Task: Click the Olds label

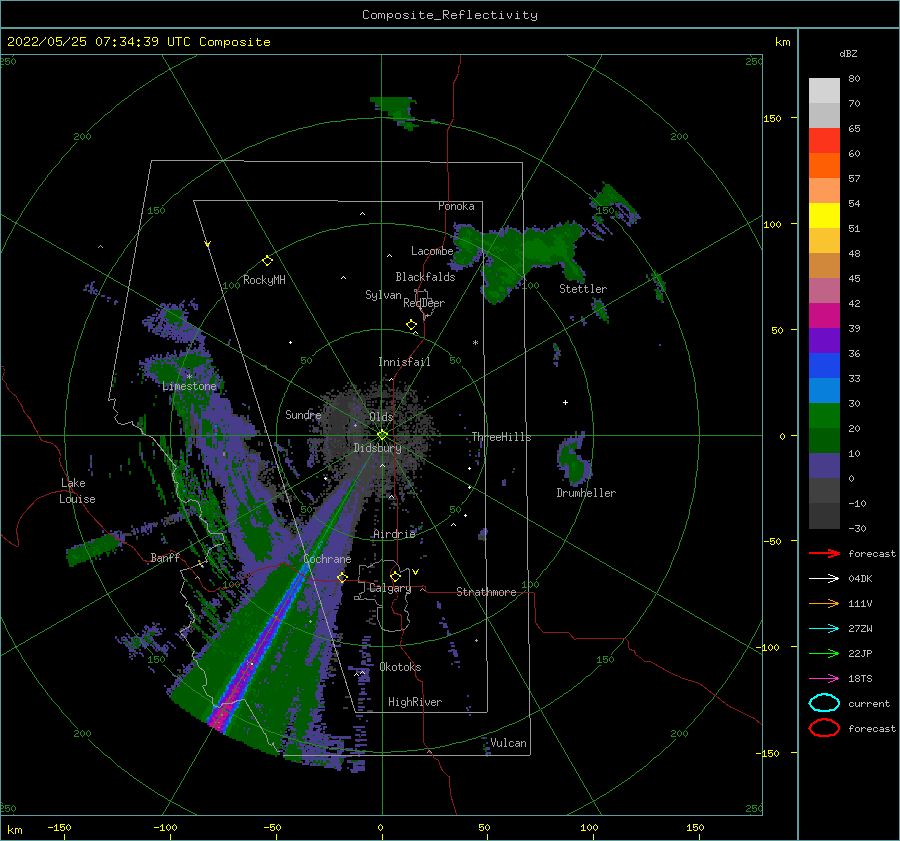Action: coord(381,417)
